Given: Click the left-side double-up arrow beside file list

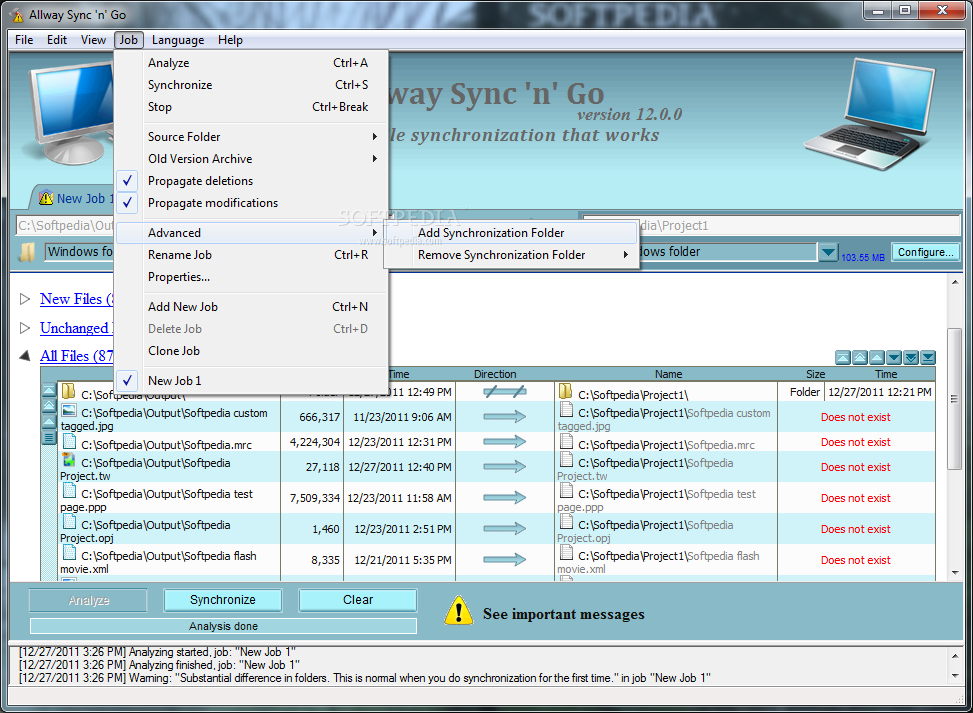Looking at the screenshot, I should pos(48,406).
